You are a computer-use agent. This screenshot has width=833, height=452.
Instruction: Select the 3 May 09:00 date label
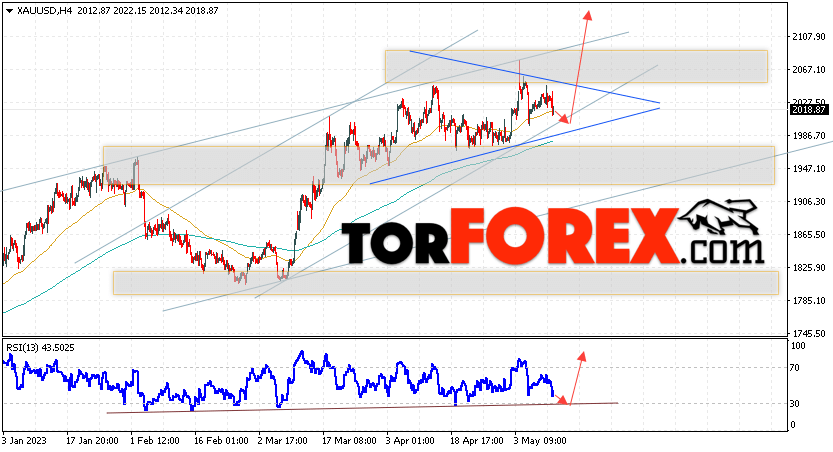click(x=540, y=441)
